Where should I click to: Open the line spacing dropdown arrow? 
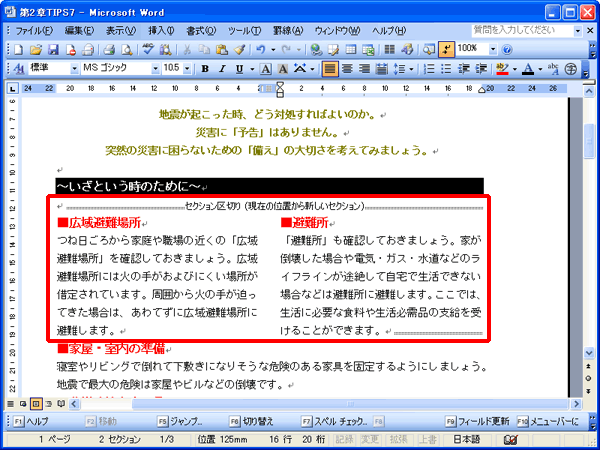click(x=411, y=69)
